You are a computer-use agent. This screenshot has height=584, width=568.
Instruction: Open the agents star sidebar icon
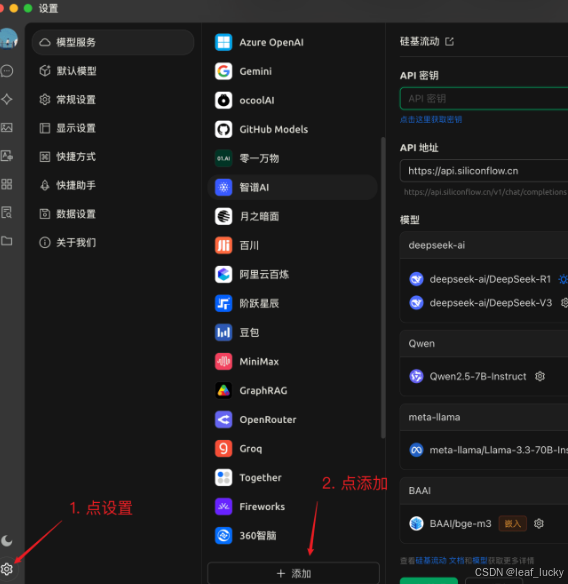(7, 99)
